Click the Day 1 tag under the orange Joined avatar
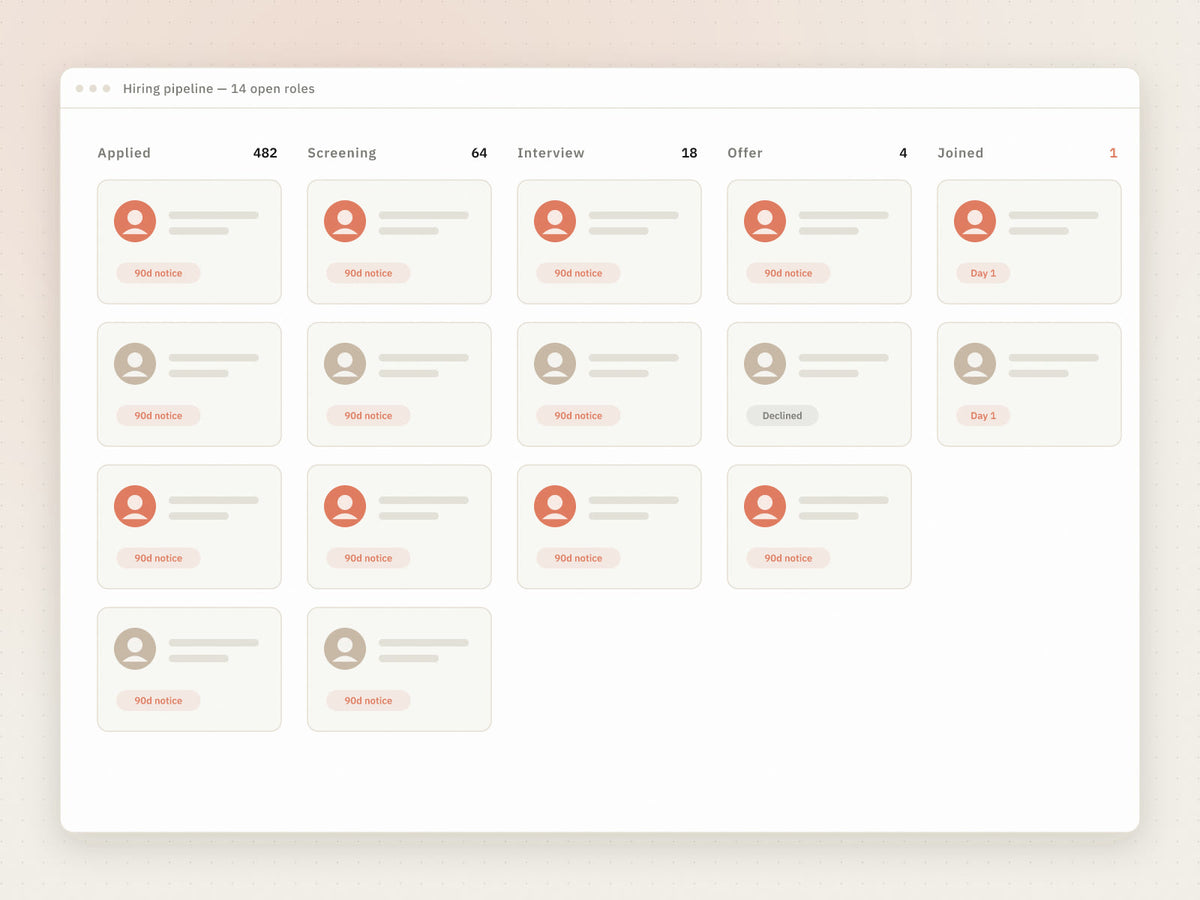Screen dimensions: 1200x900 [x=983, y=273]
